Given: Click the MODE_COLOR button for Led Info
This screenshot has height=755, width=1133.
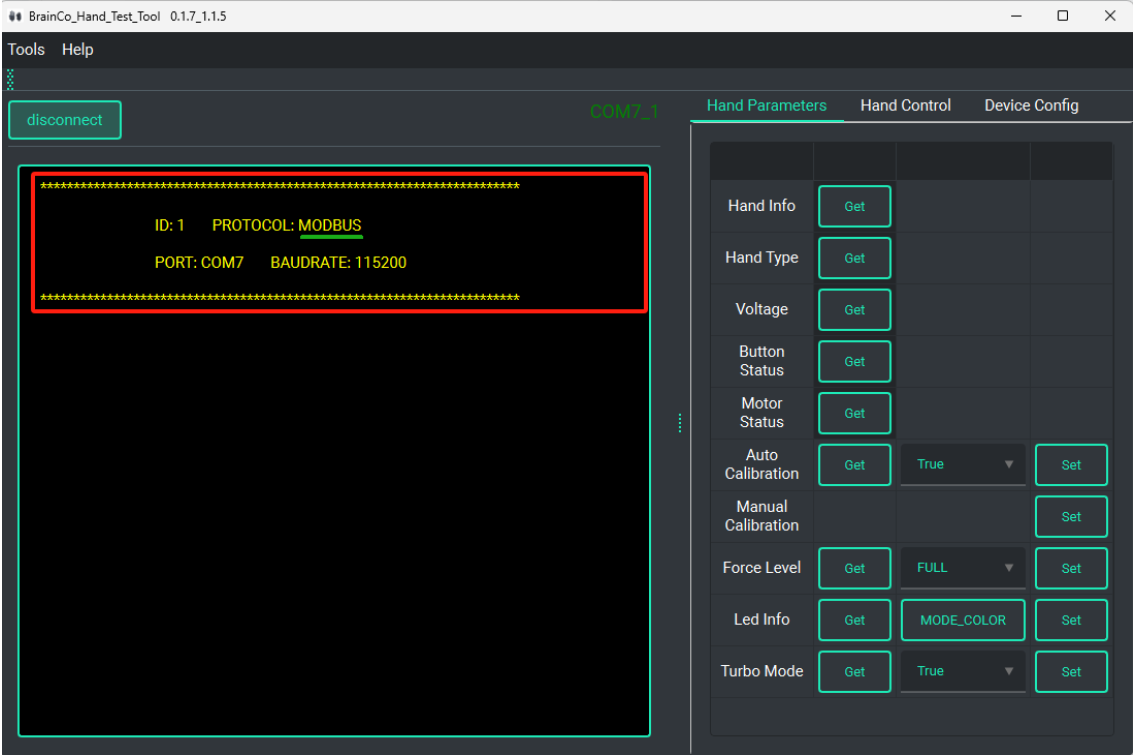Looking at the screenshot, I should (x=963, y=620).
